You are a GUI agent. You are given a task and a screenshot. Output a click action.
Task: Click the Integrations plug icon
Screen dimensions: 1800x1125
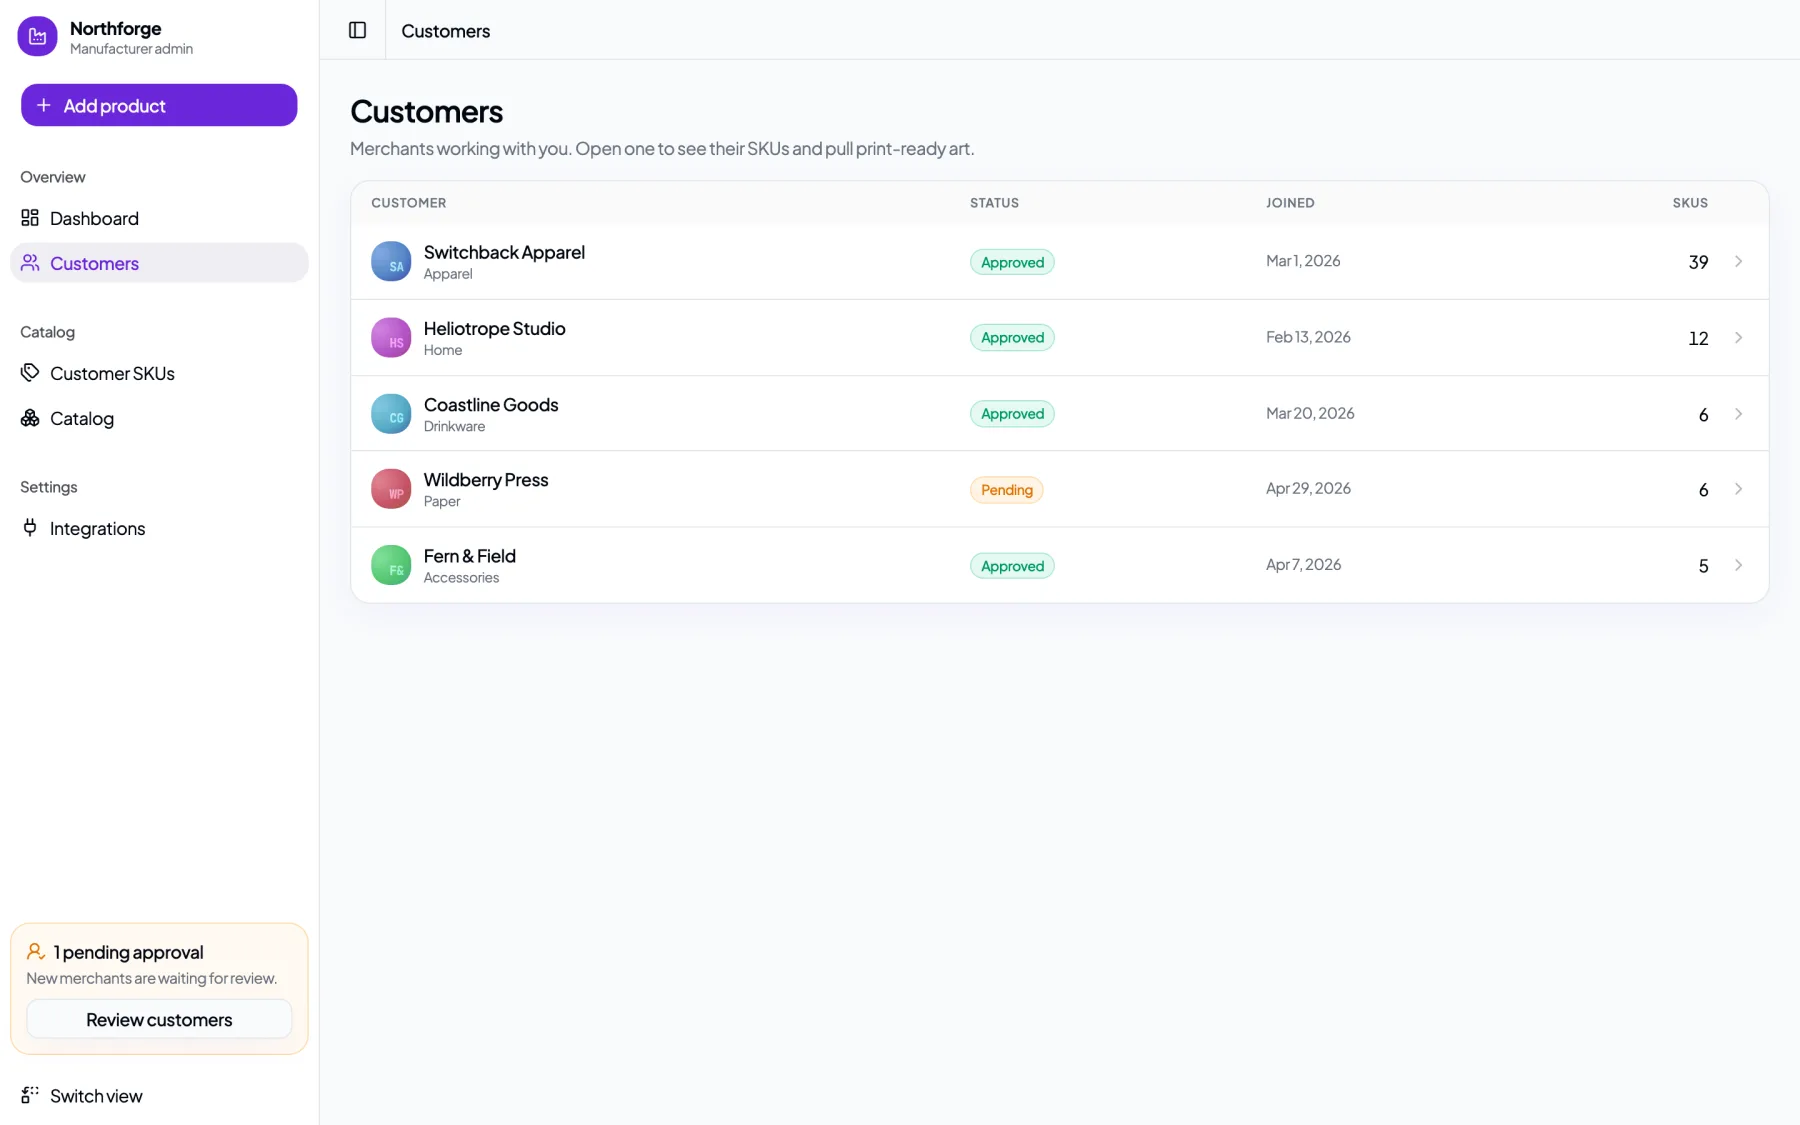tap(30, 527)
